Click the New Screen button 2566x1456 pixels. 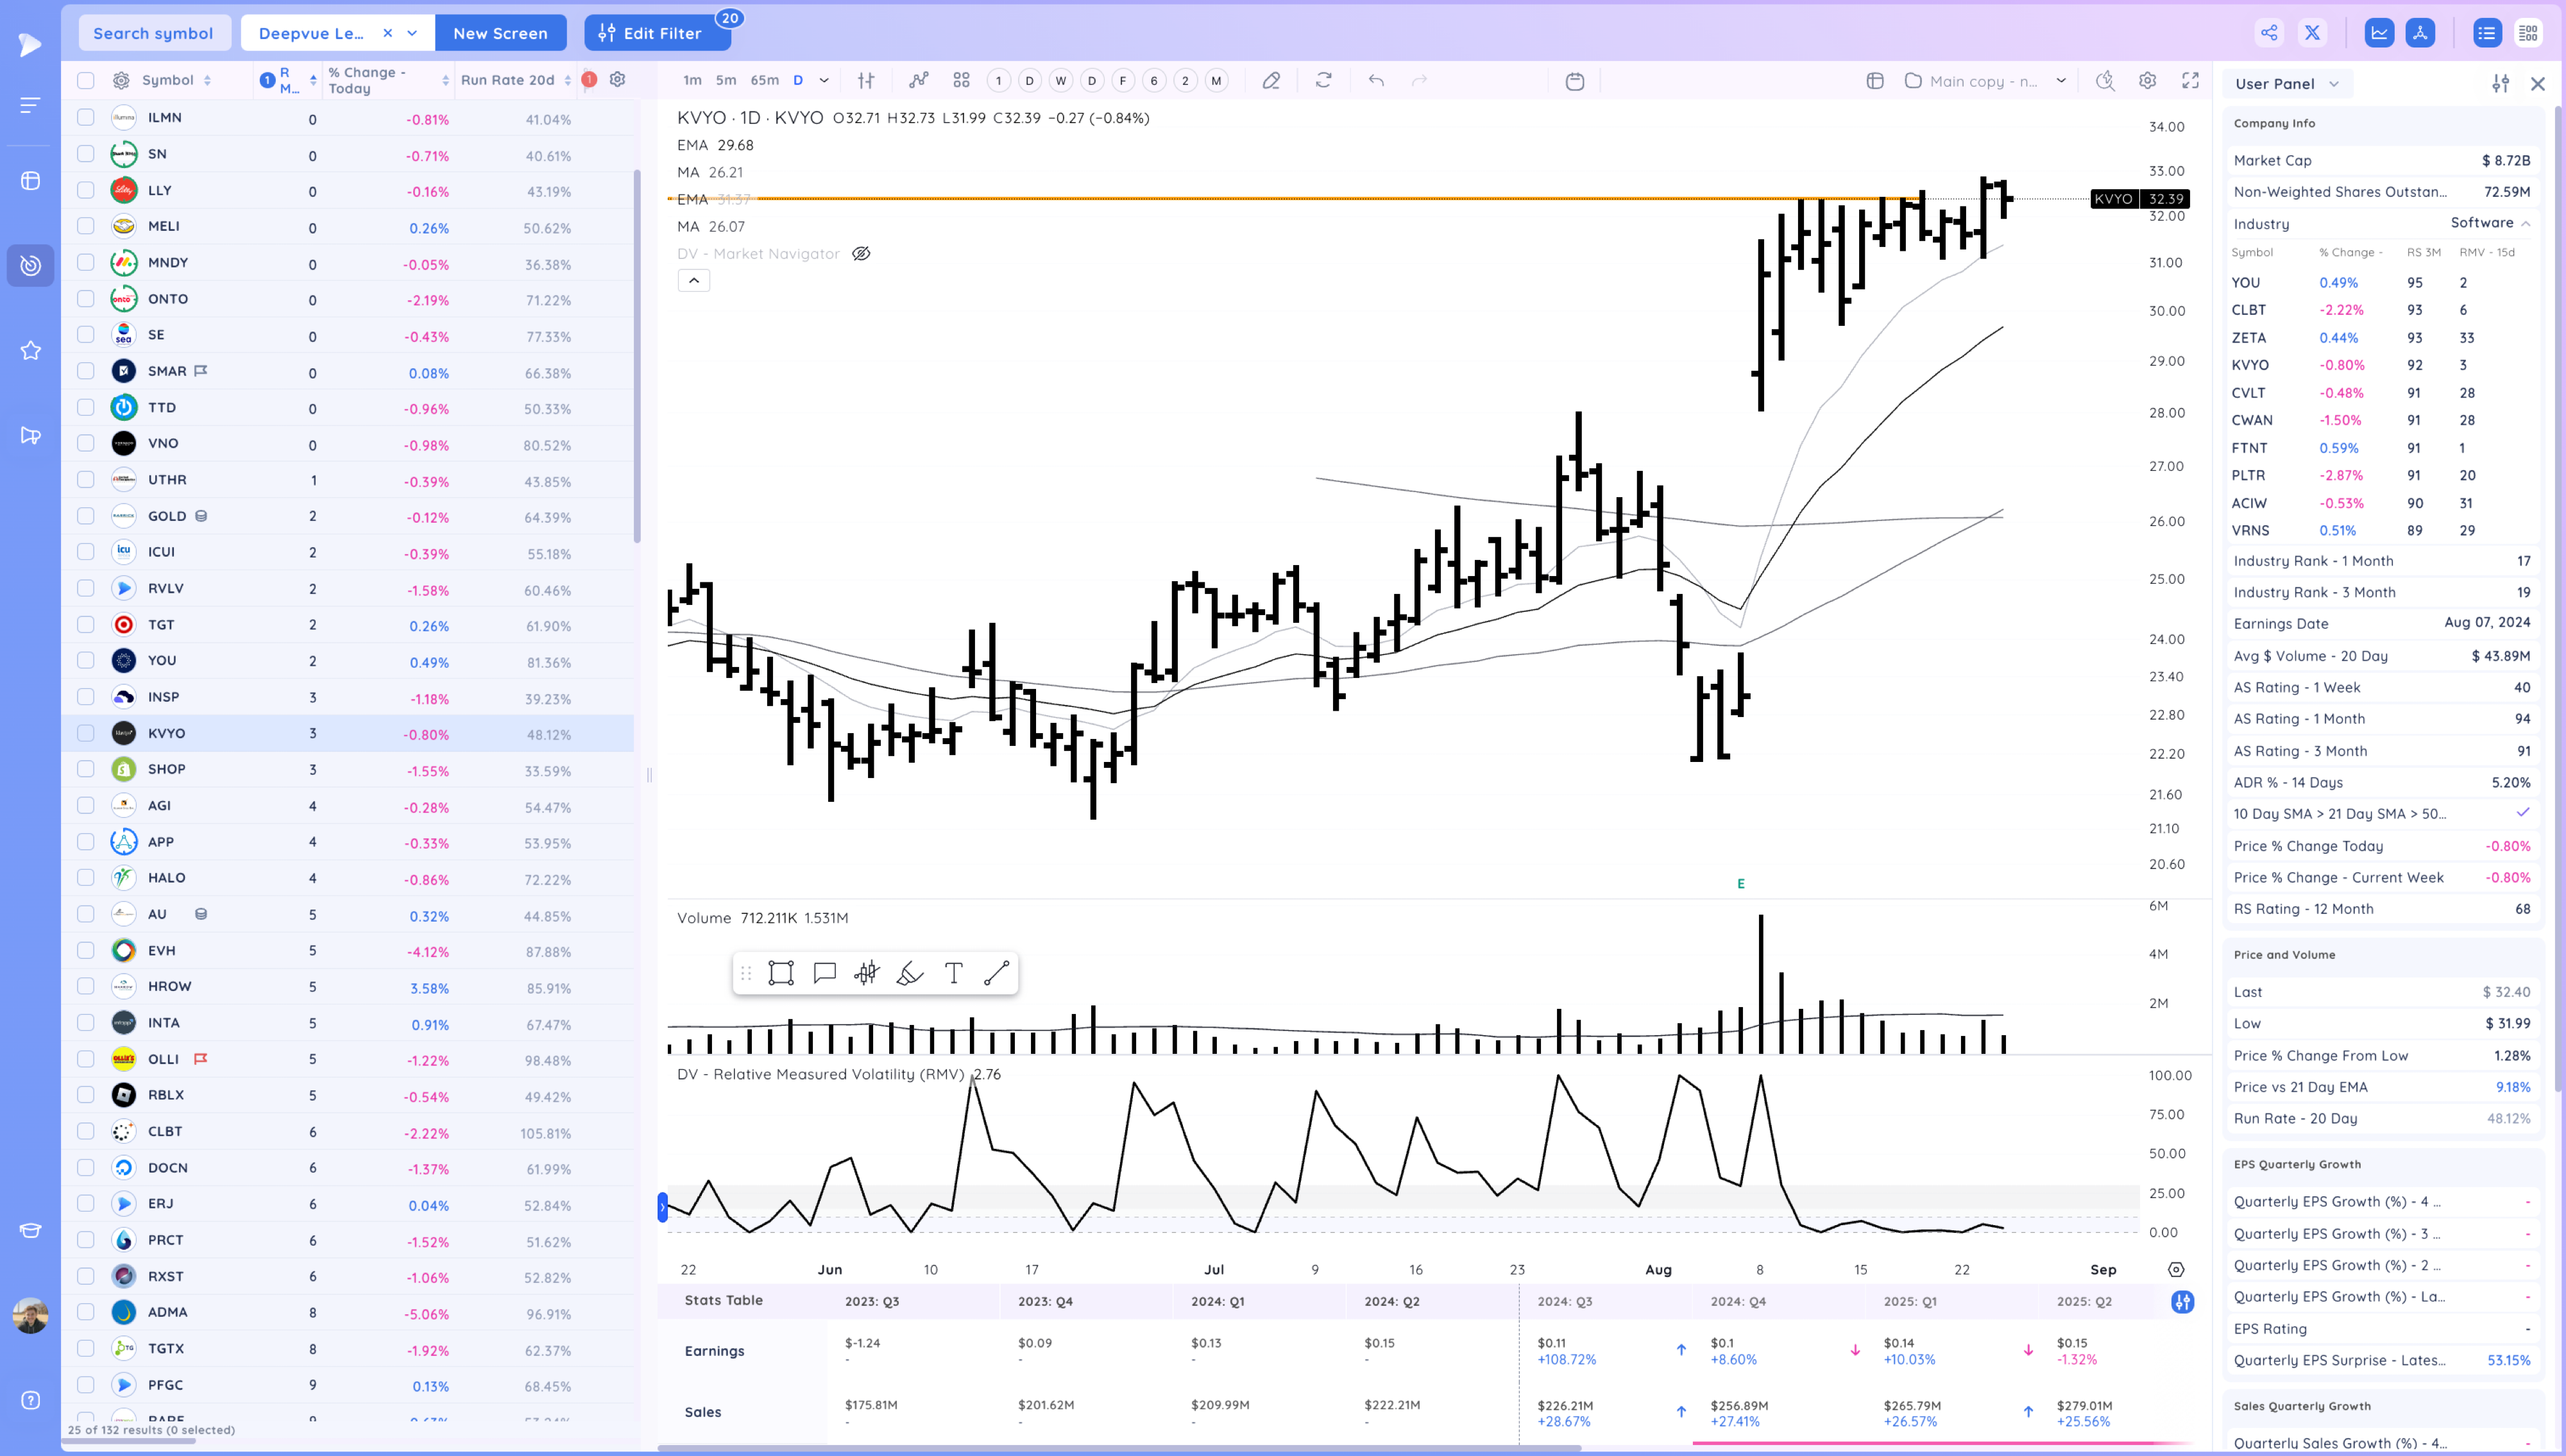pos(500,33)
